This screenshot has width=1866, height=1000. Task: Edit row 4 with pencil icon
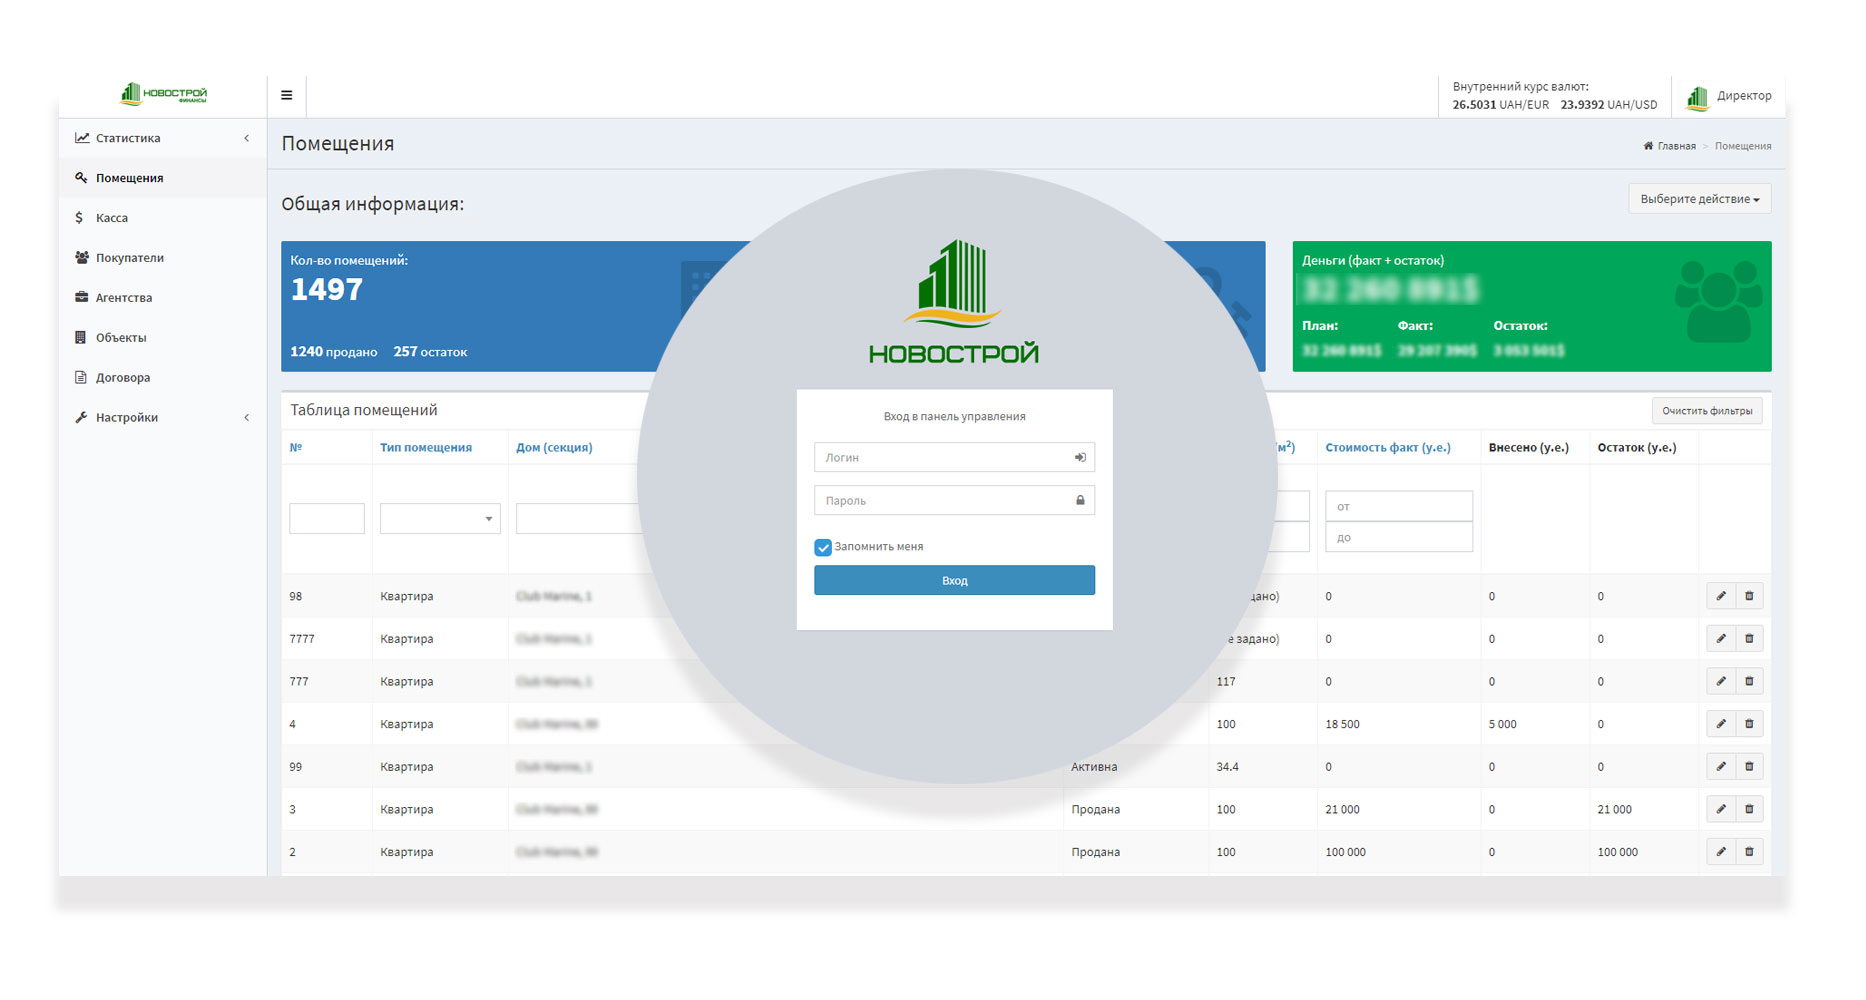[1721, 724]
